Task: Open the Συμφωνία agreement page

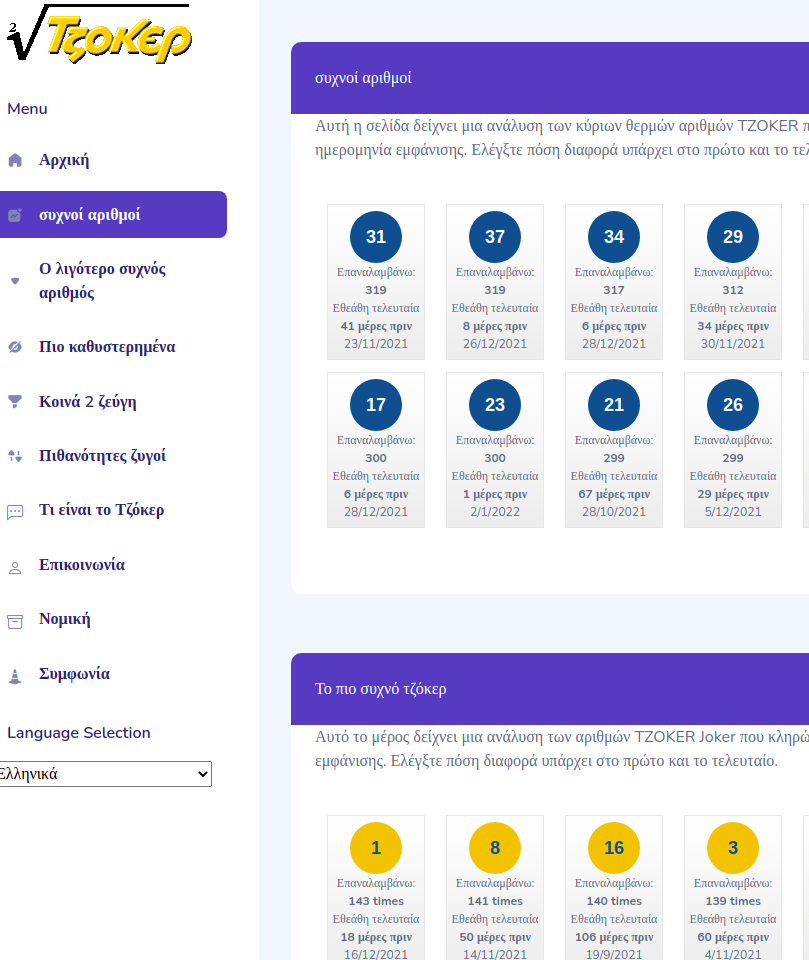Action: (75, 673)
